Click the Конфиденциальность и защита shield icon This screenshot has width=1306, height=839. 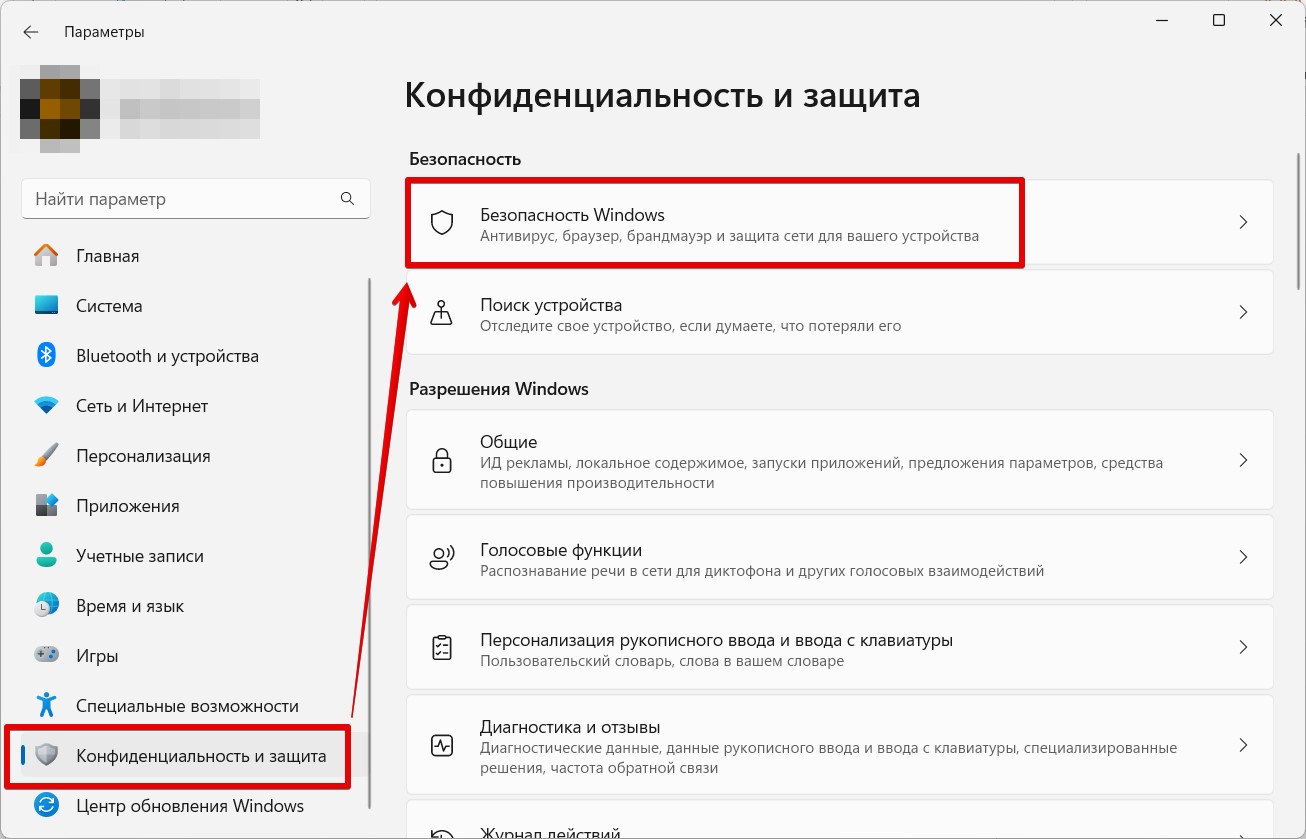coord(46,756)
